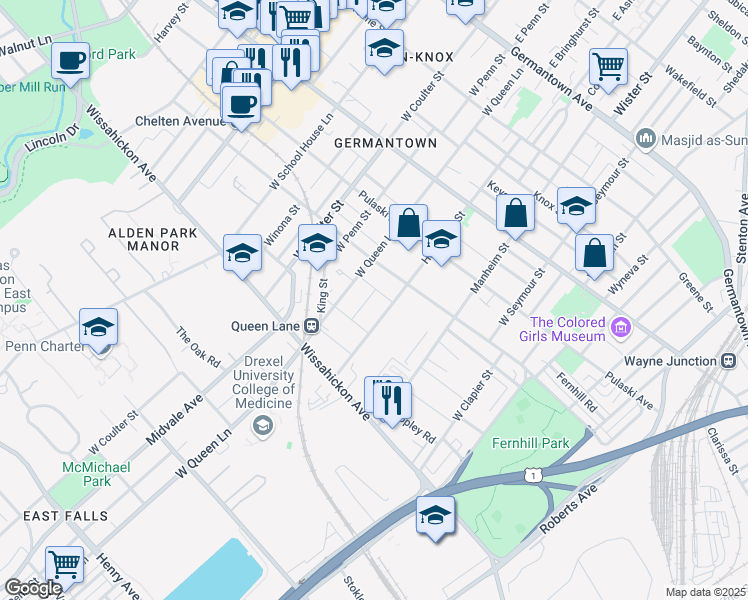Viewport: 748px width, 600px height.
Task: Click the Roberts Ave street label
Action: pos(568,509)
